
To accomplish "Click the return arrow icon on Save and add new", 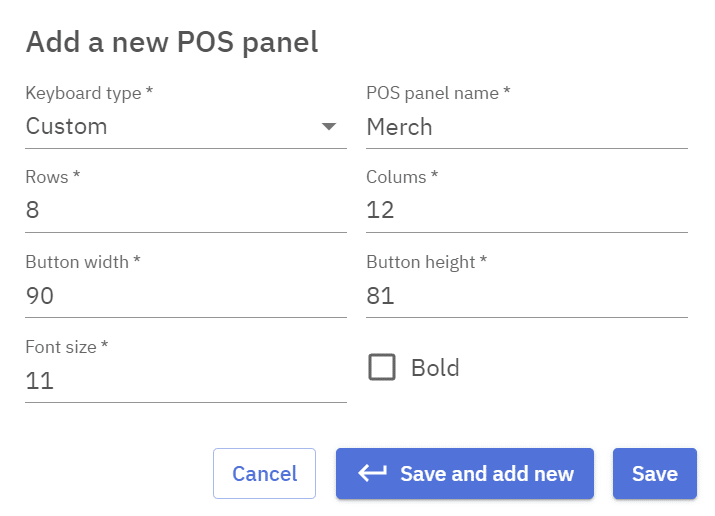I will pyautogui.click(x=372, y=473).
